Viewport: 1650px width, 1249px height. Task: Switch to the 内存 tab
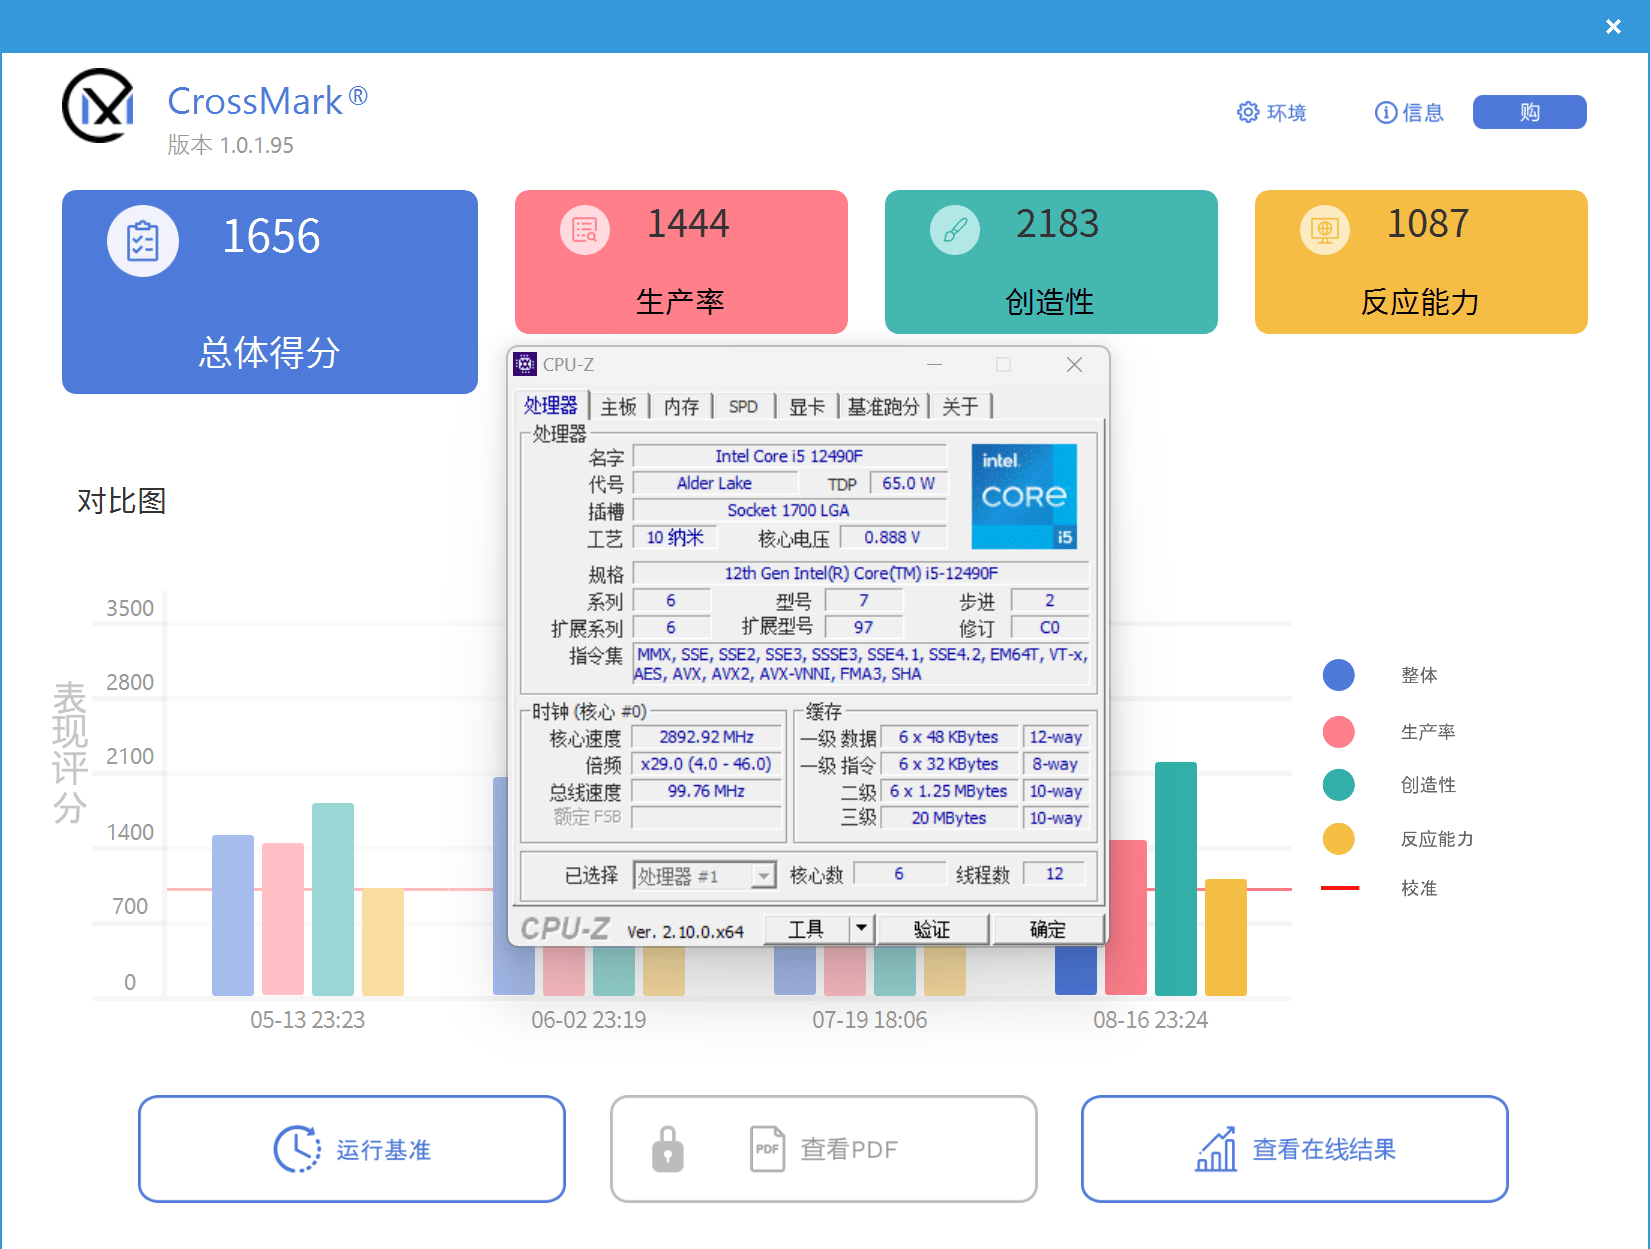(x=681, y=406)
